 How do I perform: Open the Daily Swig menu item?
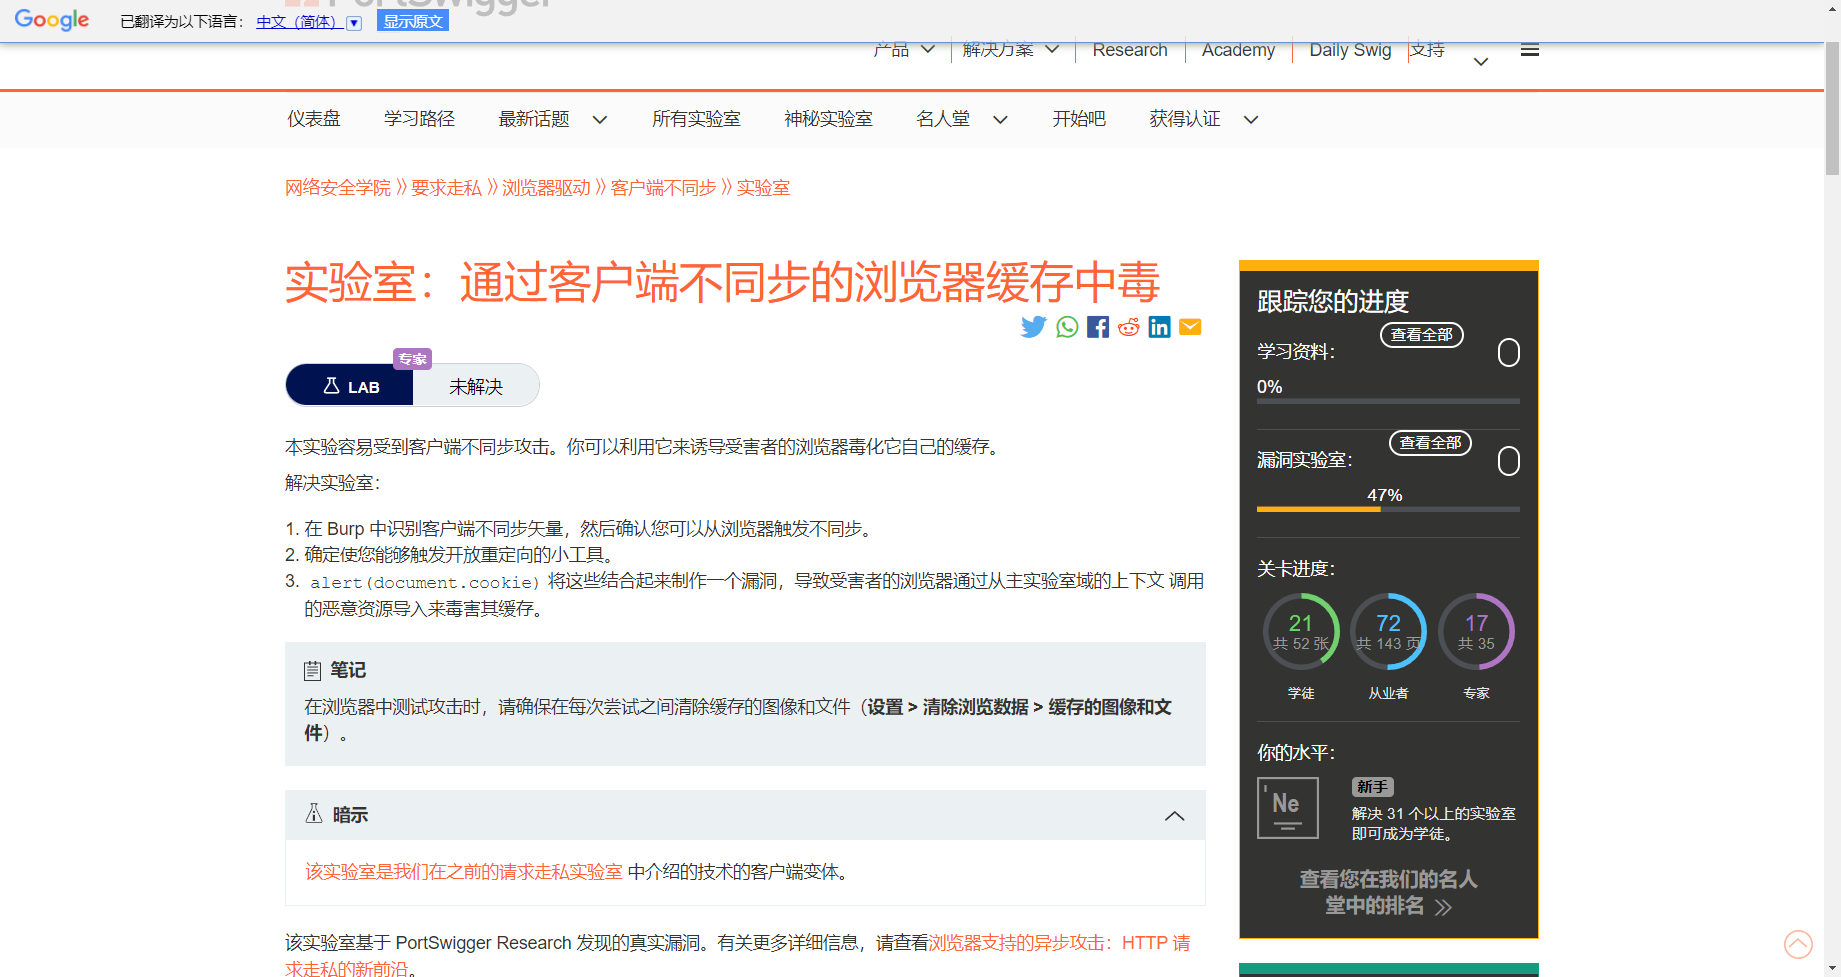coord(1350,50)
